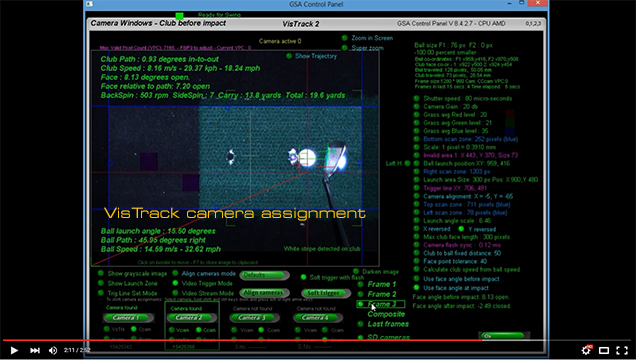The width and height of the screenshot is (636, 360).
Task: Enable the Super zoom option
Action: pos(345,48)
